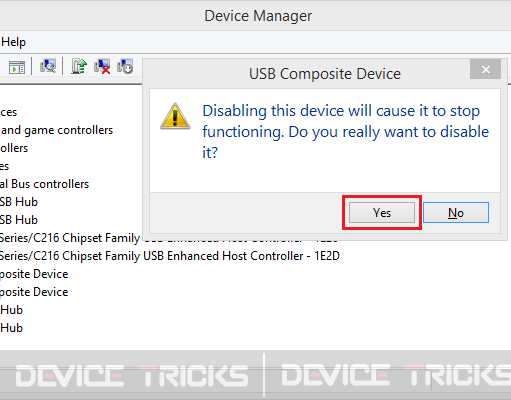This screenshot has width=511, height=400.
Task: Select the 'and game controllers' tree entry
Action: point(57,130)
